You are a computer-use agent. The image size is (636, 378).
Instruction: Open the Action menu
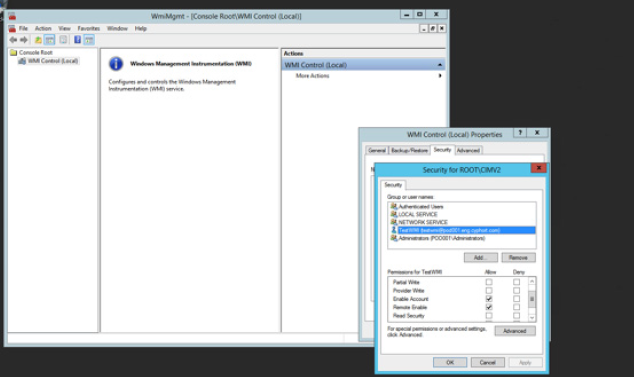click(43, 28)
